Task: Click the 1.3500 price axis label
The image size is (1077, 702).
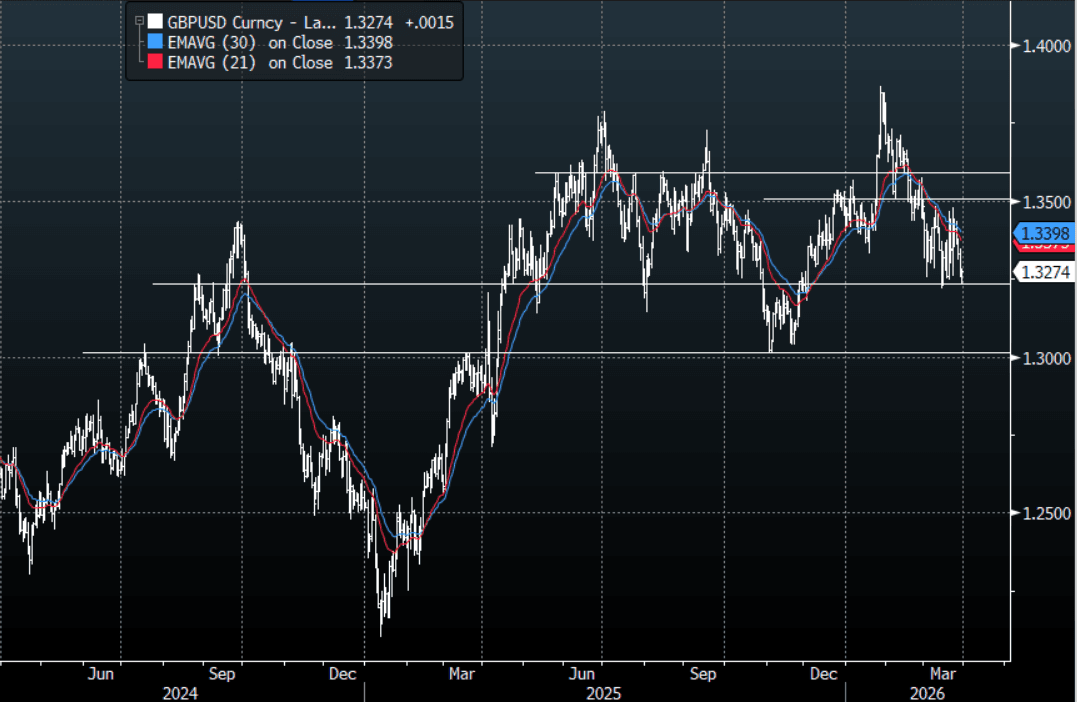Action: (x=1045, y=201)
